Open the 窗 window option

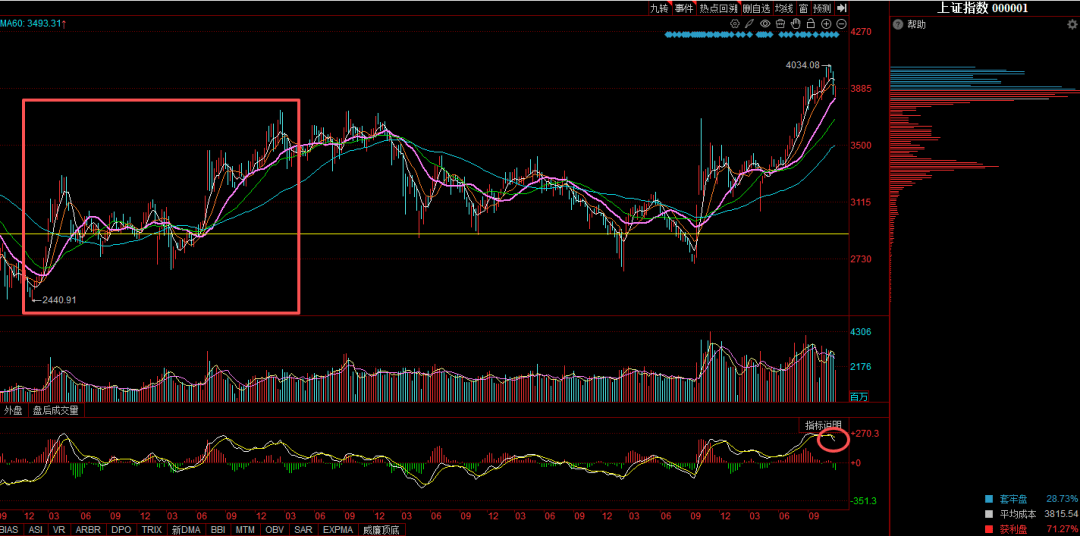point(803,8)
